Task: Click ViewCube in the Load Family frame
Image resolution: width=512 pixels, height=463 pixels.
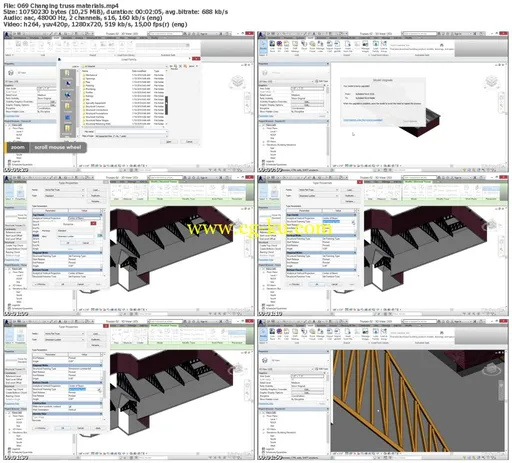Action: click(x=237, y=81)
